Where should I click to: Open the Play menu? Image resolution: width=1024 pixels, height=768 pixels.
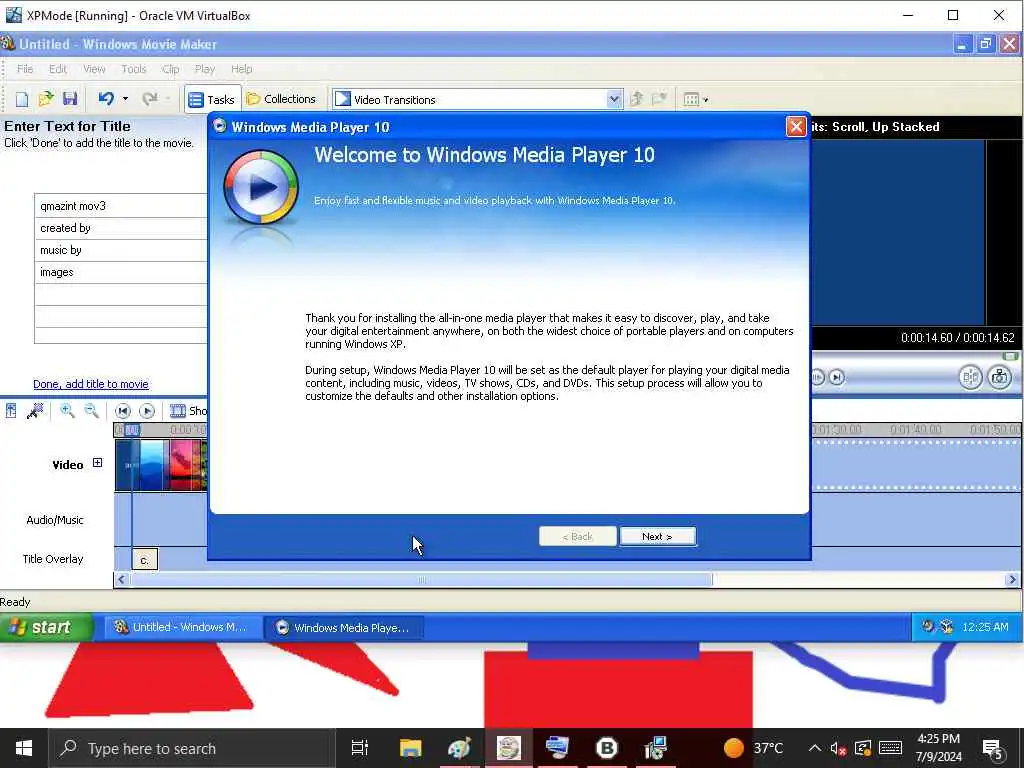pos(204,69)
